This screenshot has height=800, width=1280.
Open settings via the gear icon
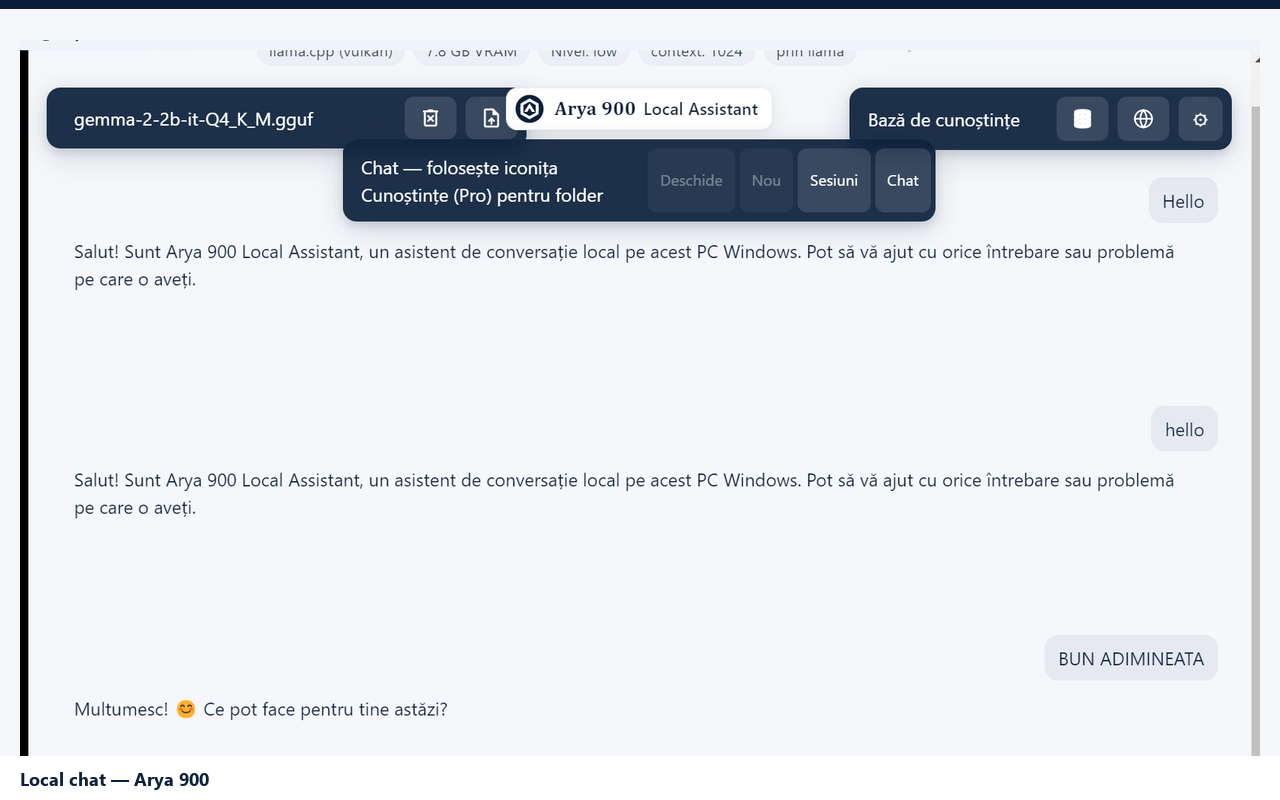click(x=1200, y=119)
